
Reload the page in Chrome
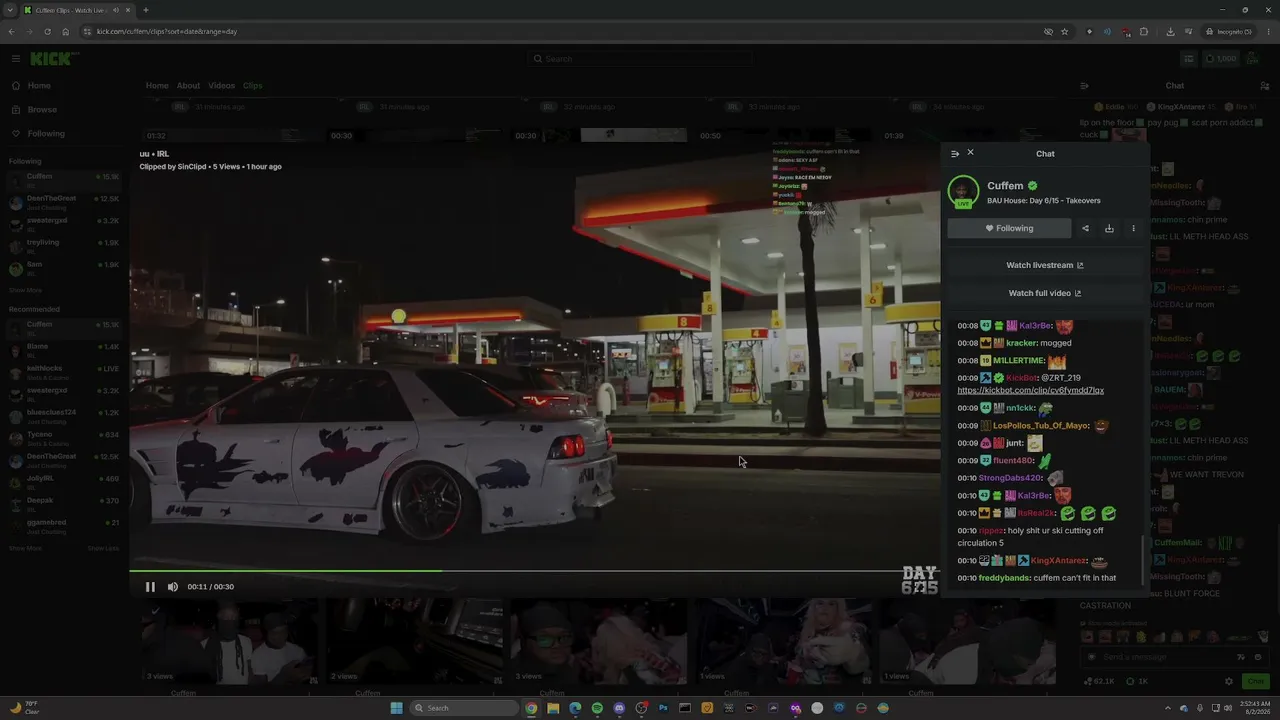[47, 31]
